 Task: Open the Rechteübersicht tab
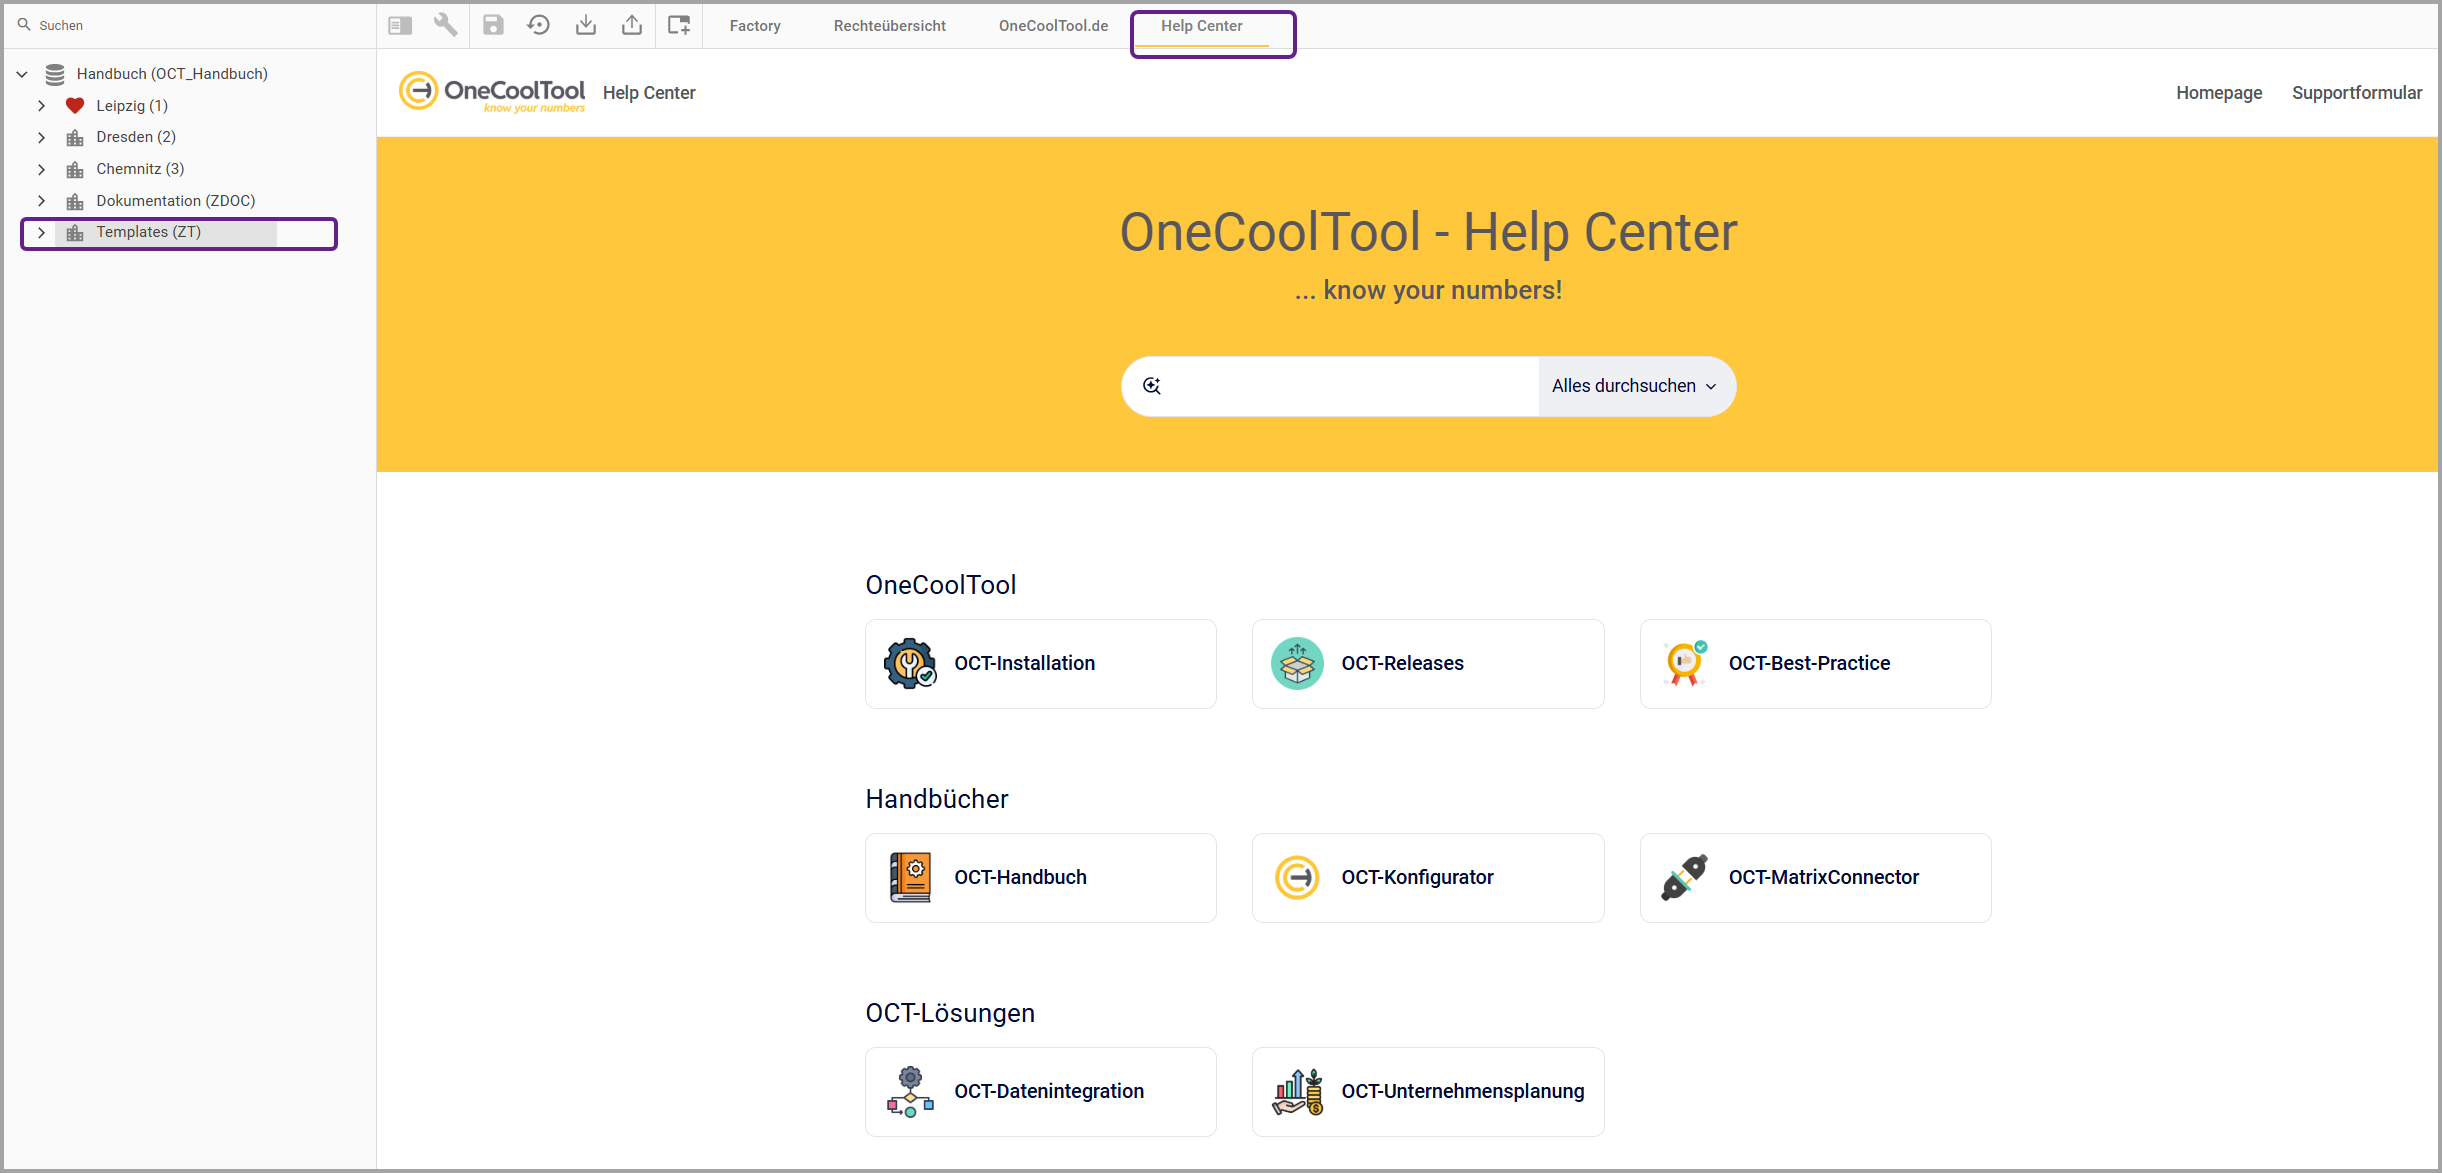pos(890,26)
